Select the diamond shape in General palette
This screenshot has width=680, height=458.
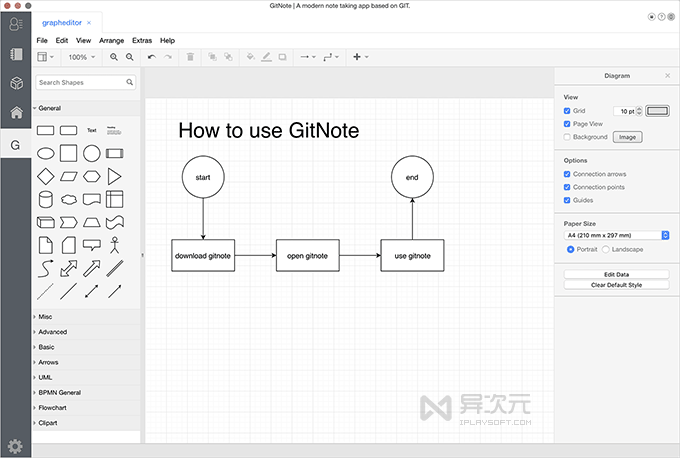46,177
